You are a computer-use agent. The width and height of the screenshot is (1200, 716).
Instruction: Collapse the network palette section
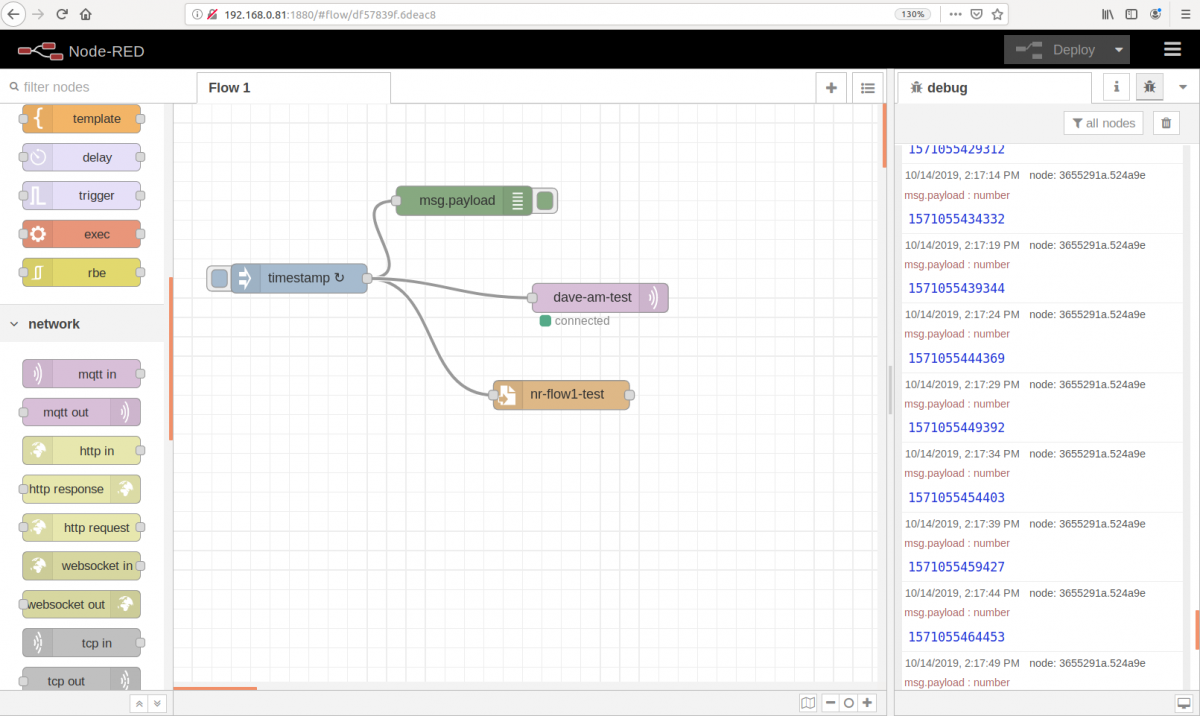[14, 323]
